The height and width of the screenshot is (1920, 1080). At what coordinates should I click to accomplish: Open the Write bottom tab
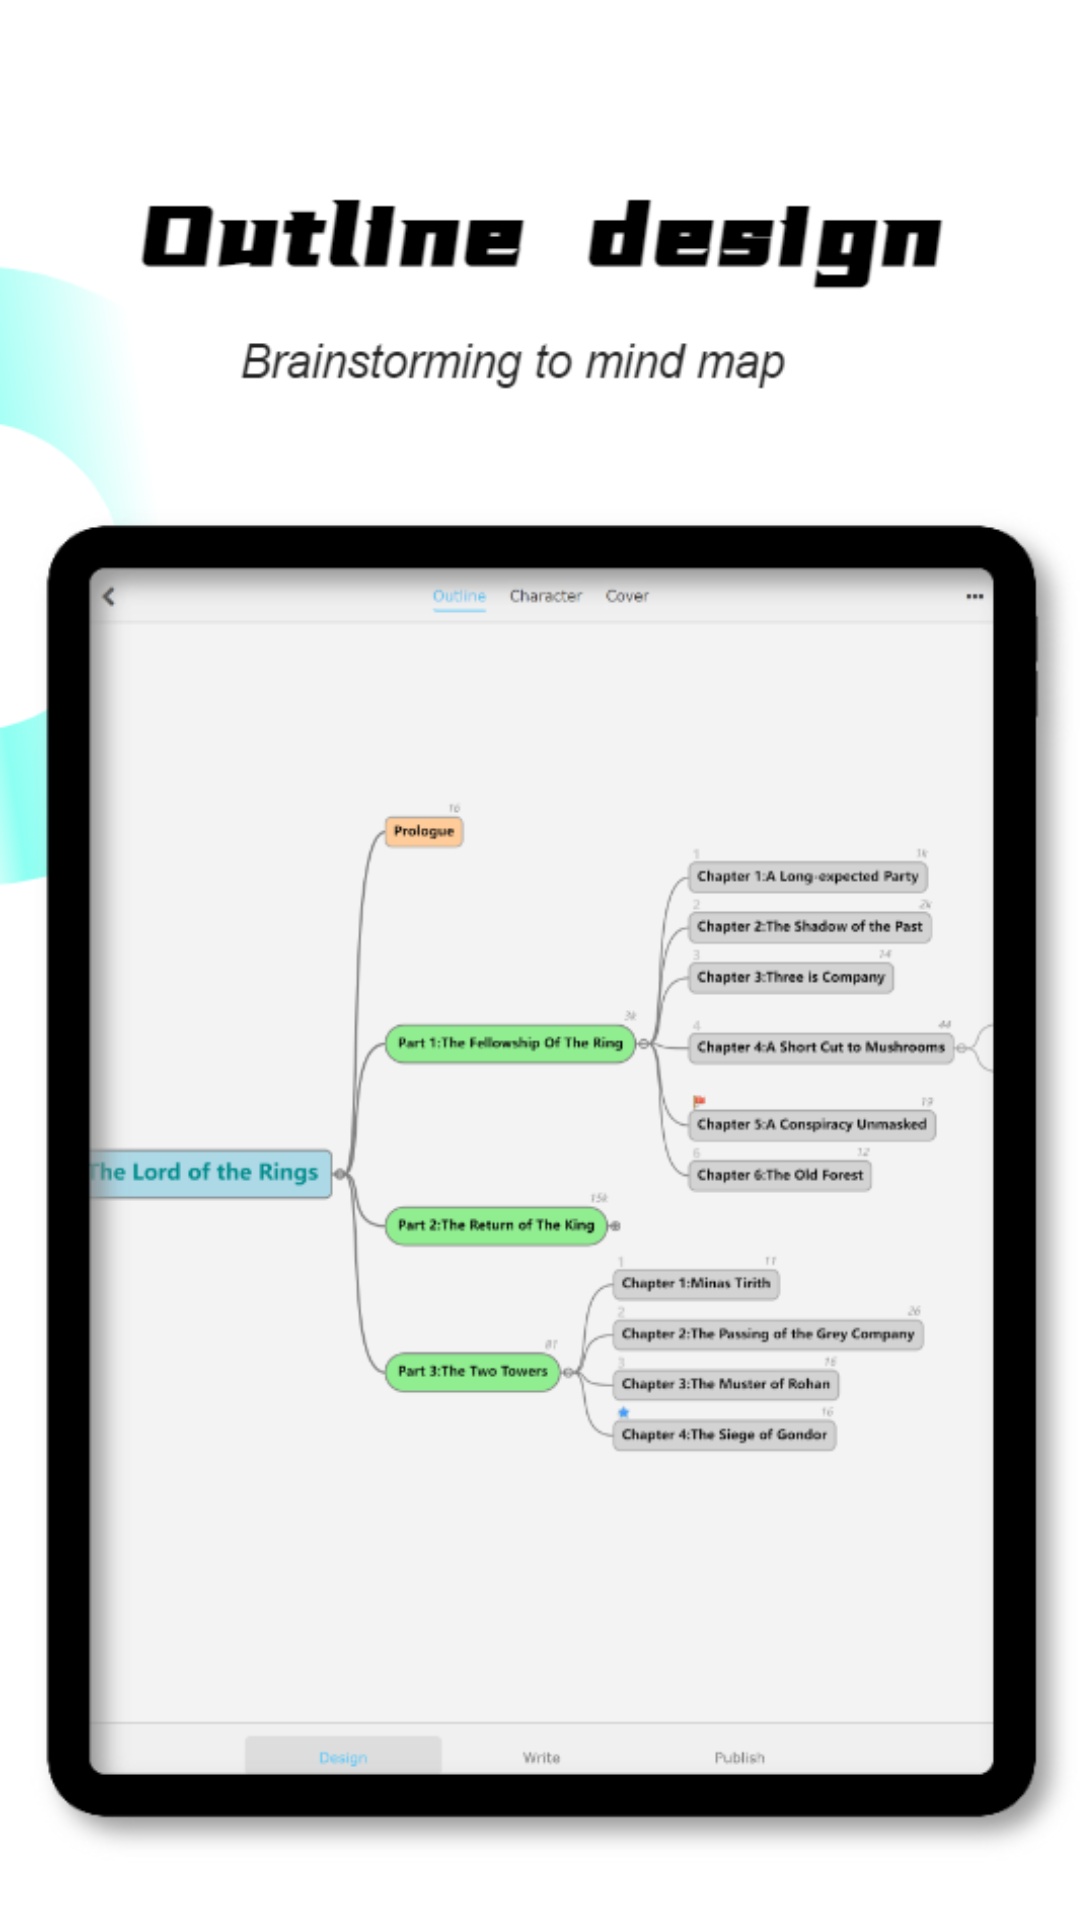click(x=541, y=1757)
